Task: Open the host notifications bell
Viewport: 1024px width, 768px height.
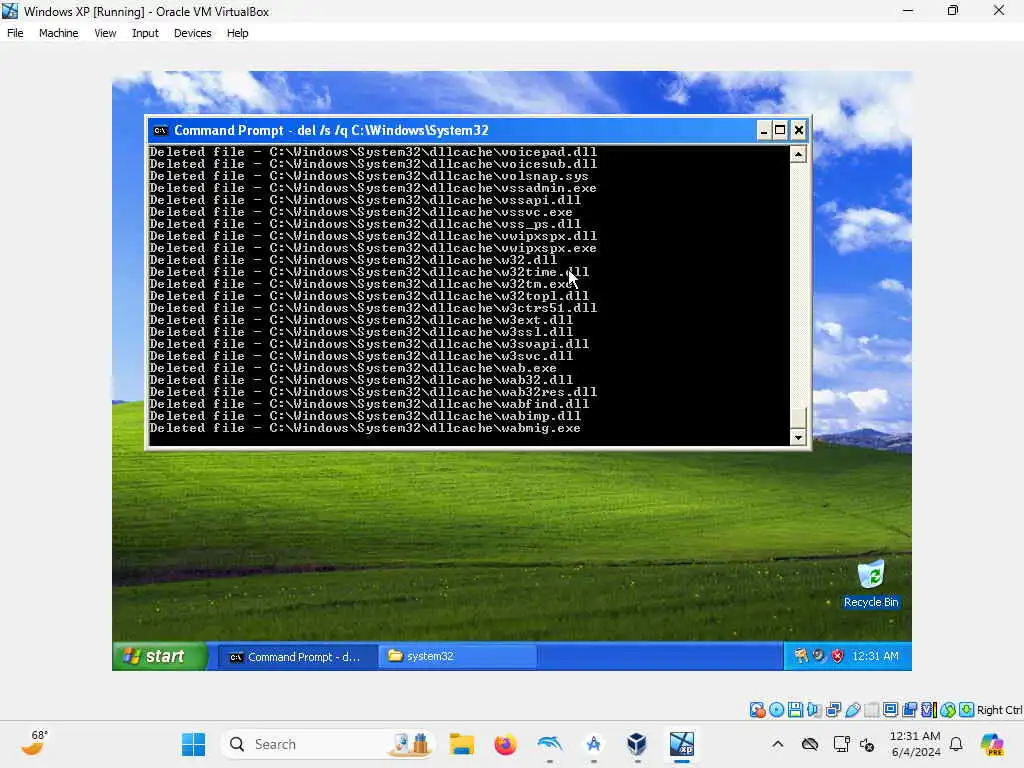Action: pyautogui.click(x=956, y=744)
